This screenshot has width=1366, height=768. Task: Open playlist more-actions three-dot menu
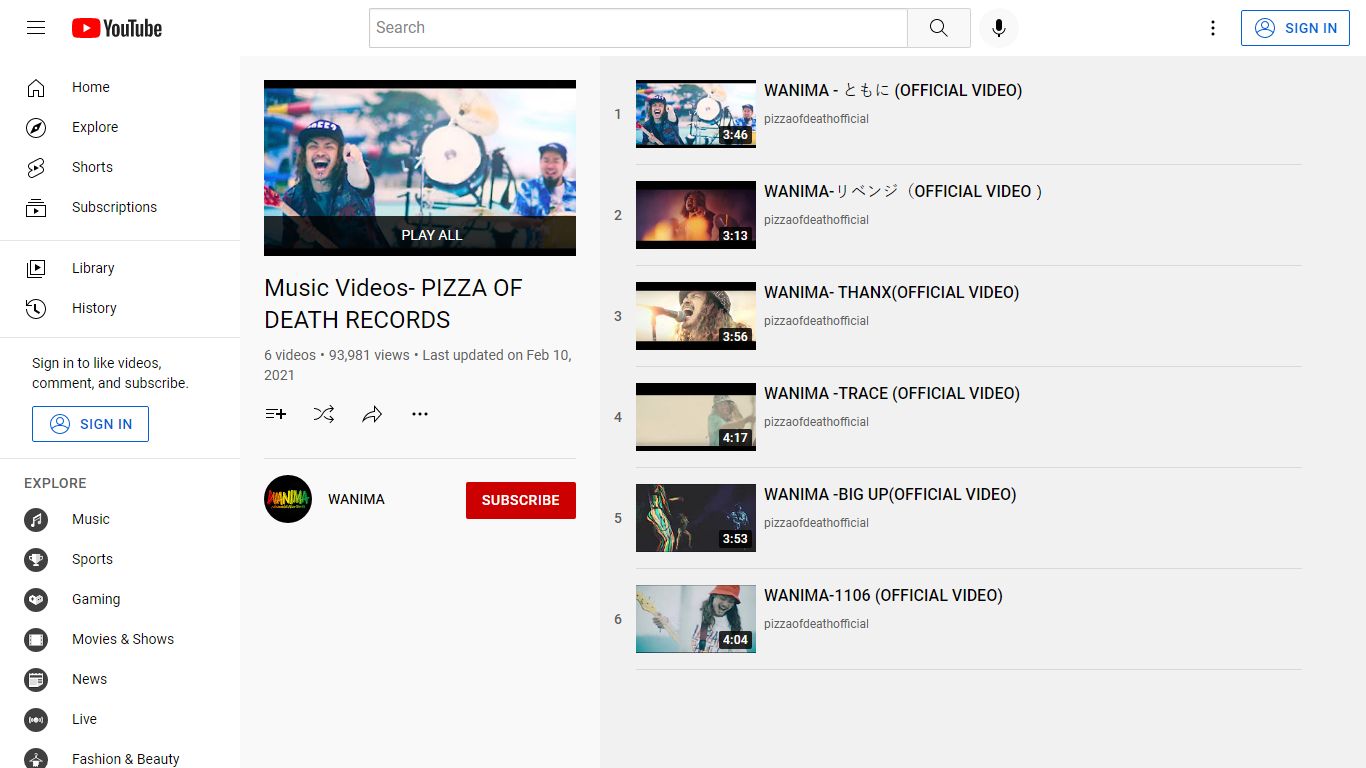[x=420, y=414]
